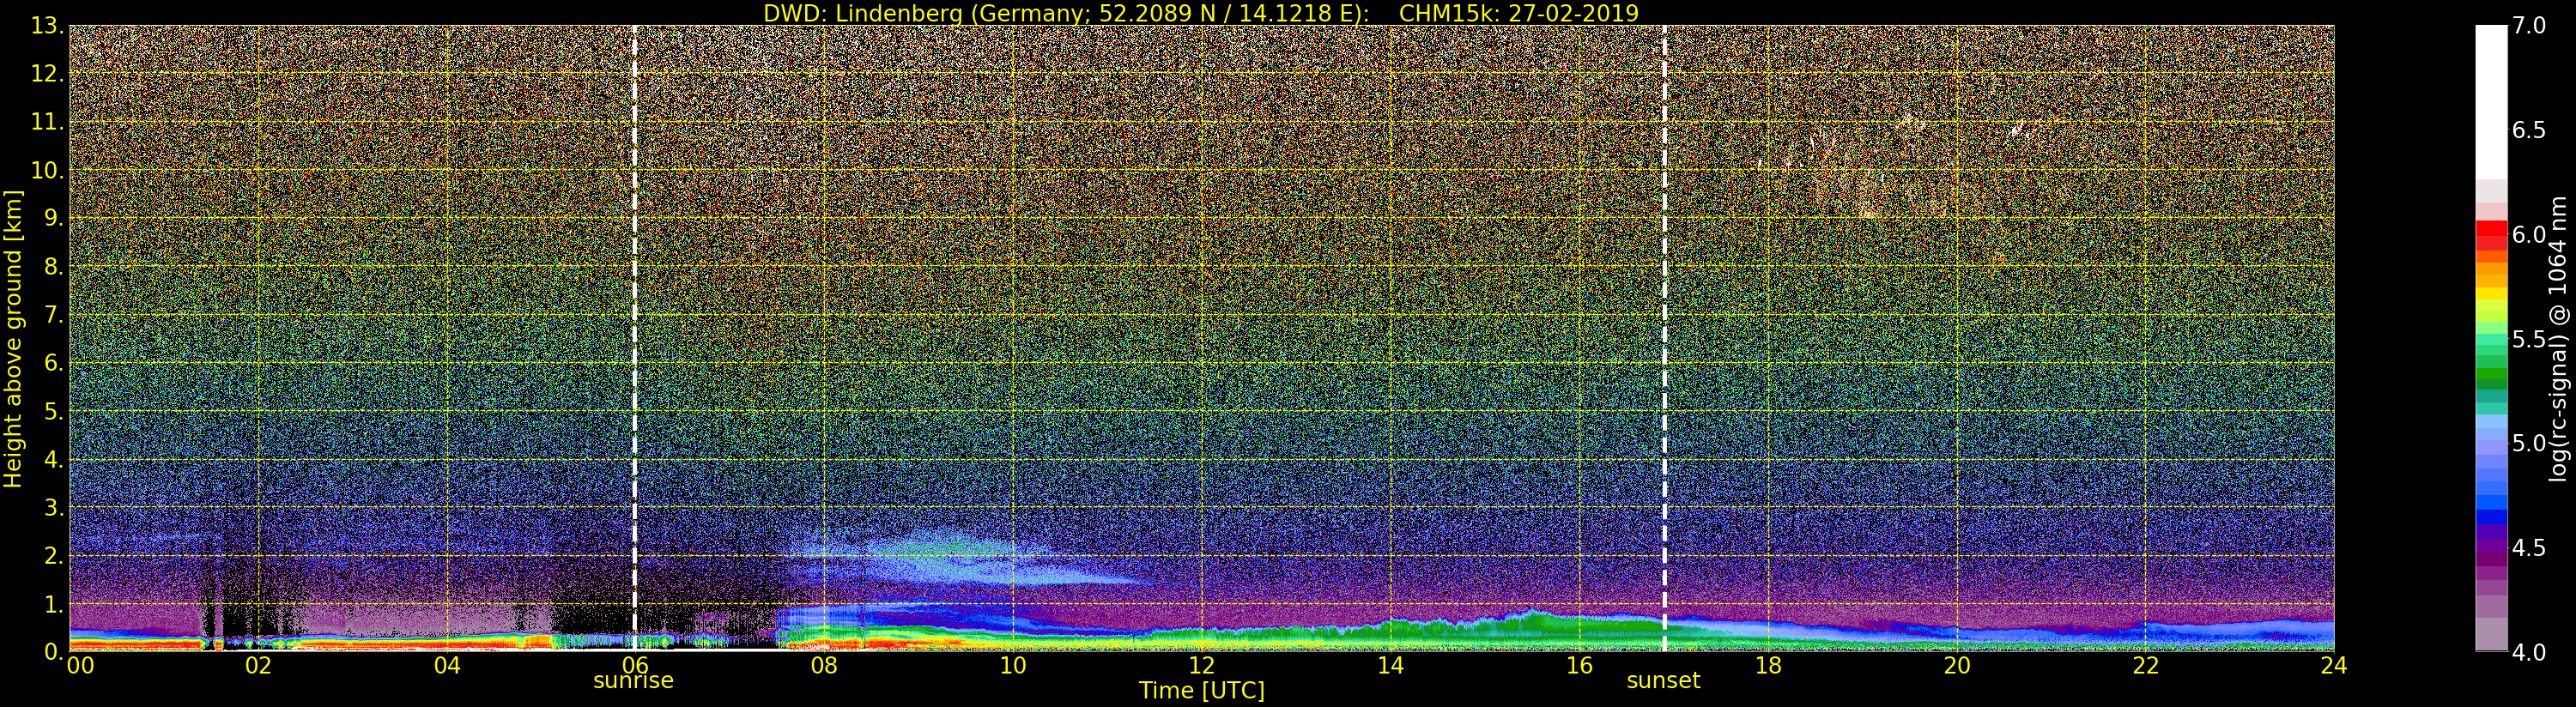The height and width of the screenshot is (707, 2576).
Task: Click the '14' time tick label
Action: (x=1390, y=665)
